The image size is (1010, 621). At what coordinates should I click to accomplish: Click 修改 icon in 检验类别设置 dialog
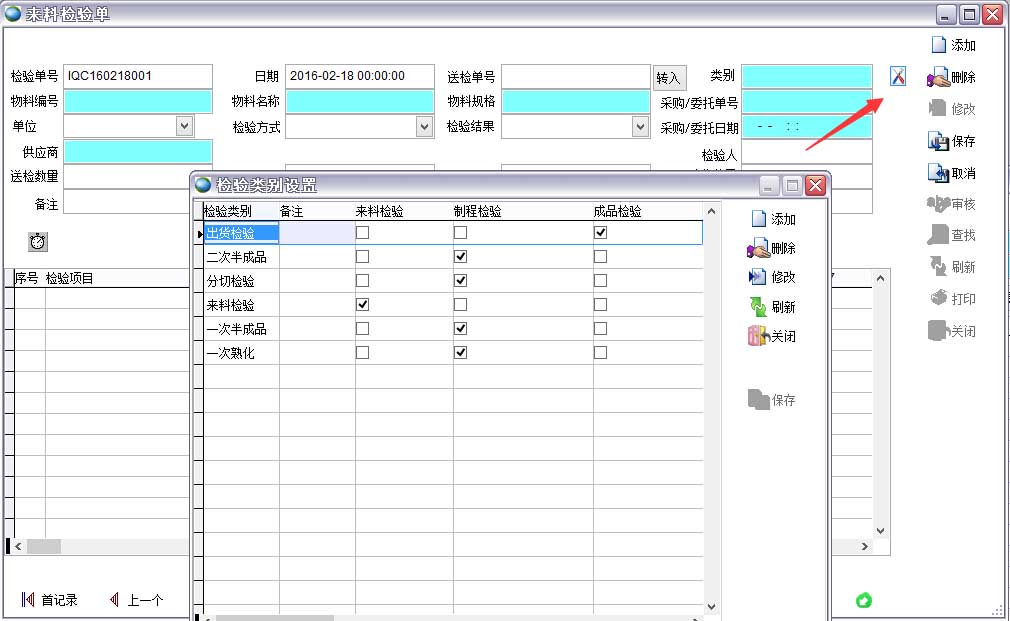(758, 277)
